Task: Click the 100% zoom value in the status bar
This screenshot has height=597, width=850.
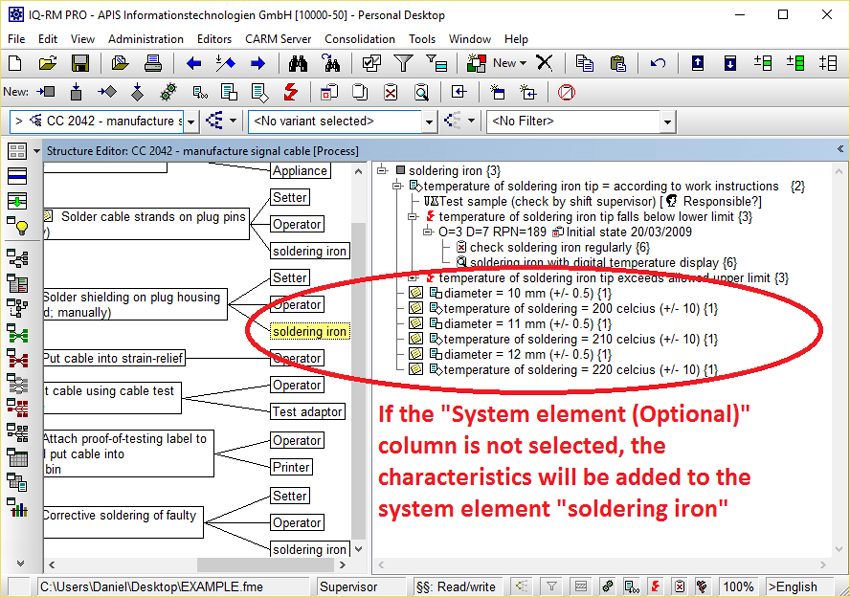Action: [738, 587]
